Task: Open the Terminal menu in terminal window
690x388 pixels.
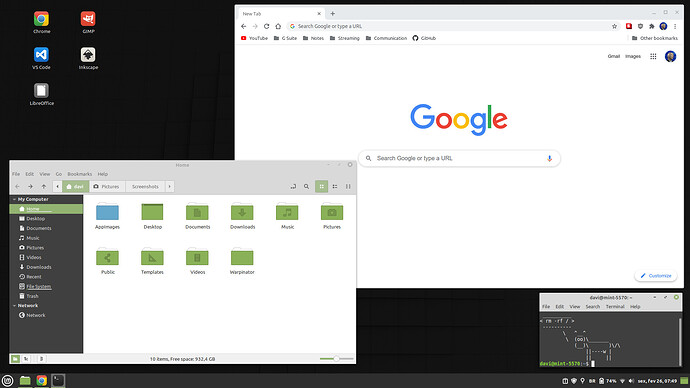Action: [x=615, y=307]
